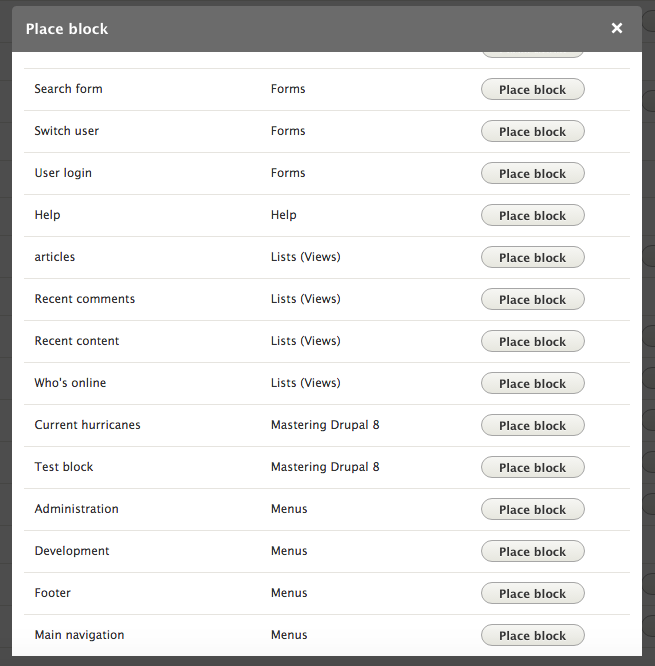Screen dimensions: 655x666
Task: Place the Recent content block
Action: click(532, 342)
